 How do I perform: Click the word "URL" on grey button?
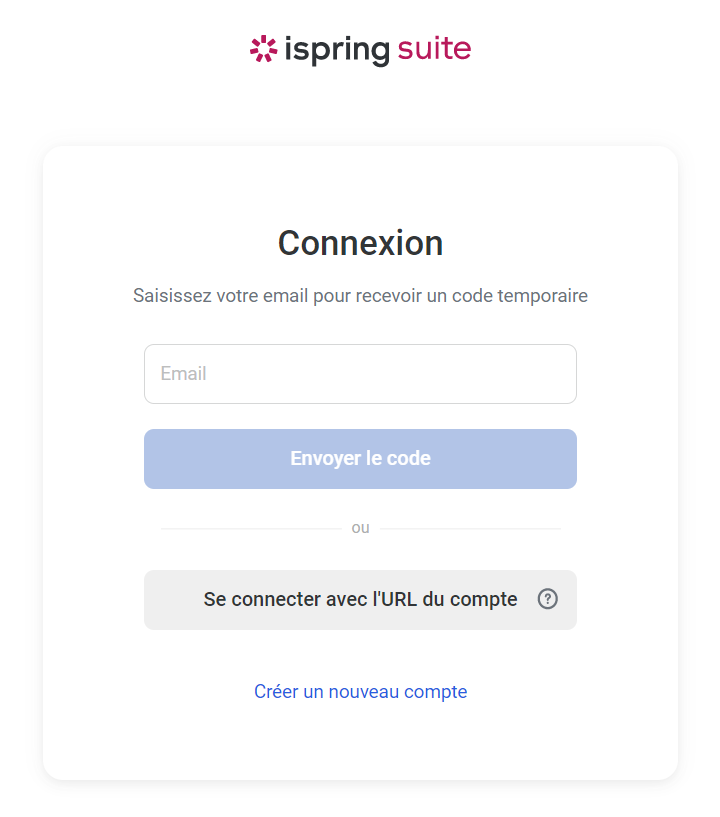pyautogui.click(x=396, y=600)
